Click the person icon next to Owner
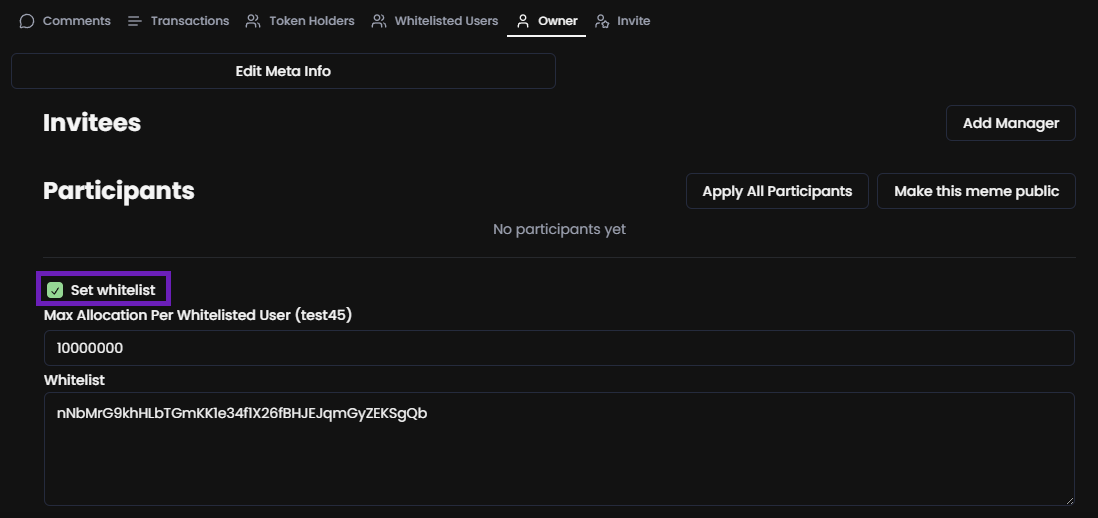Screen dimensions: 1098x518 click(x=522, y=21)
